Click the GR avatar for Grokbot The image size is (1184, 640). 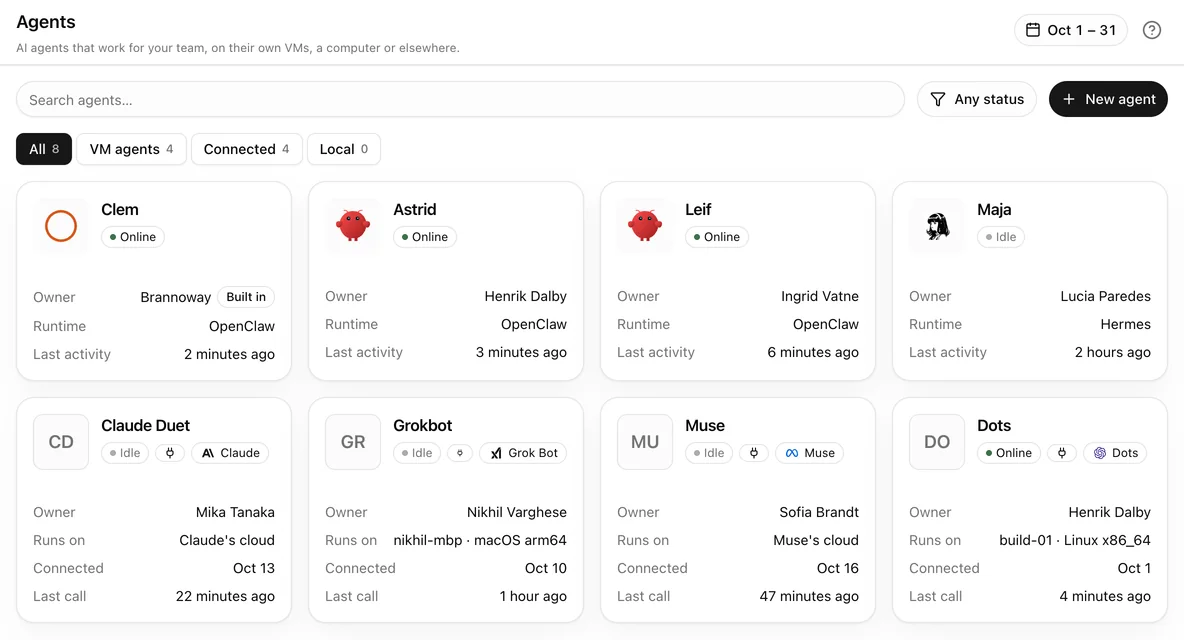pyautogui.click(x=353, y=442)
